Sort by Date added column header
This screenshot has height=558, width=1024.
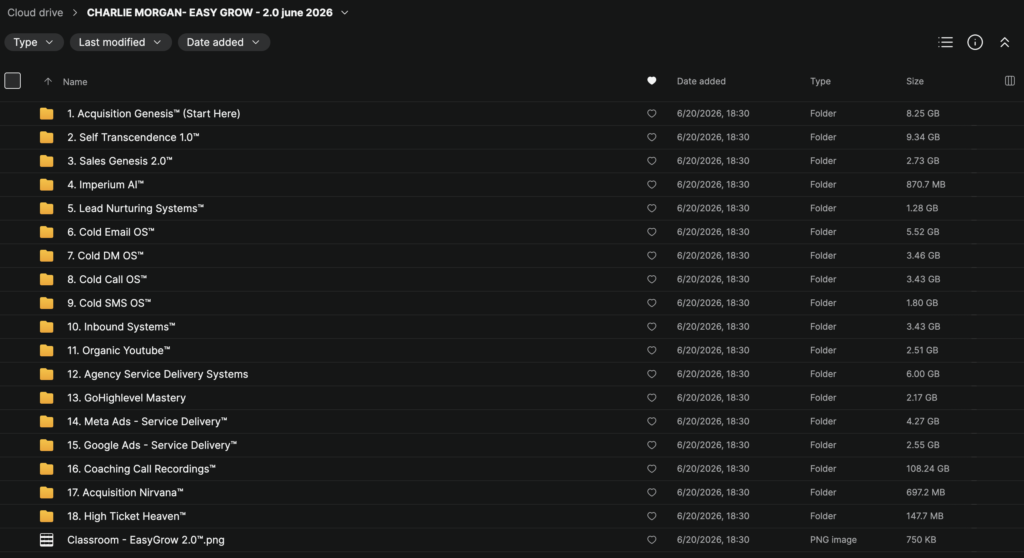(701, 81)
